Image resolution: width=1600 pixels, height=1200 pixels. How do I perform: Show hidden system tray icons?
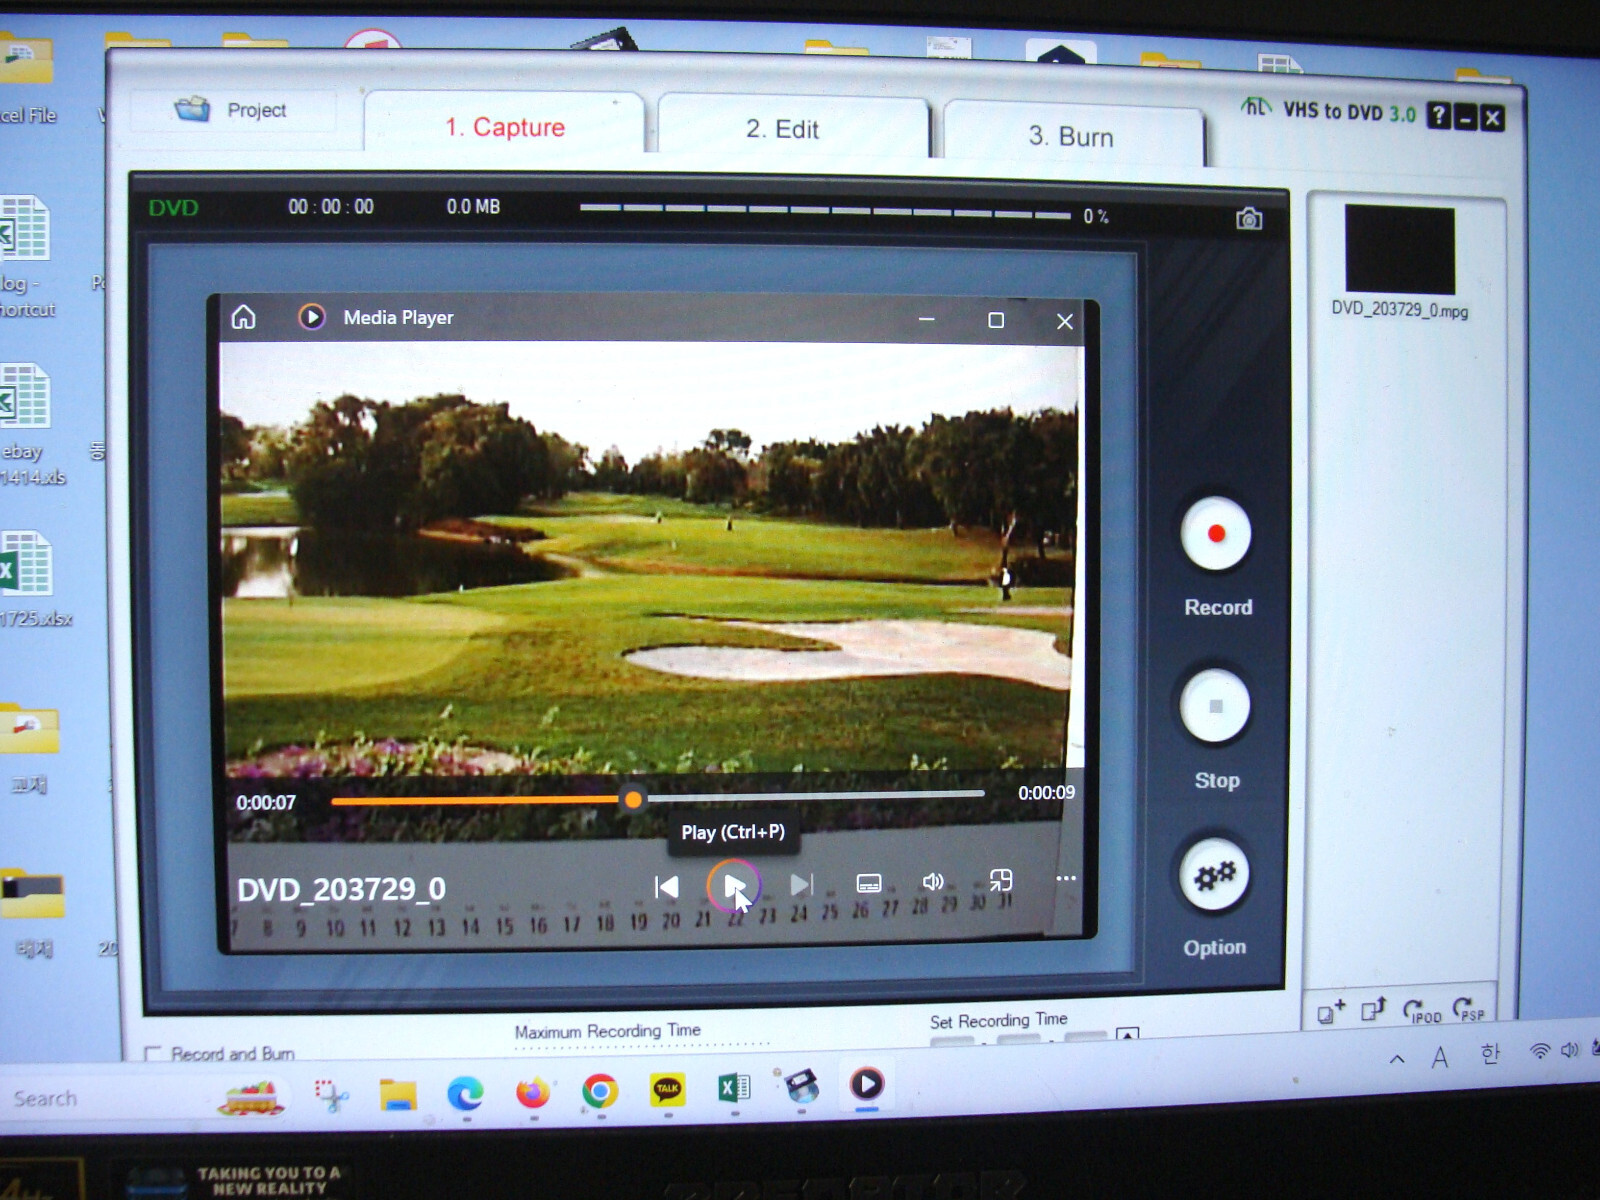point(1397,1059)
